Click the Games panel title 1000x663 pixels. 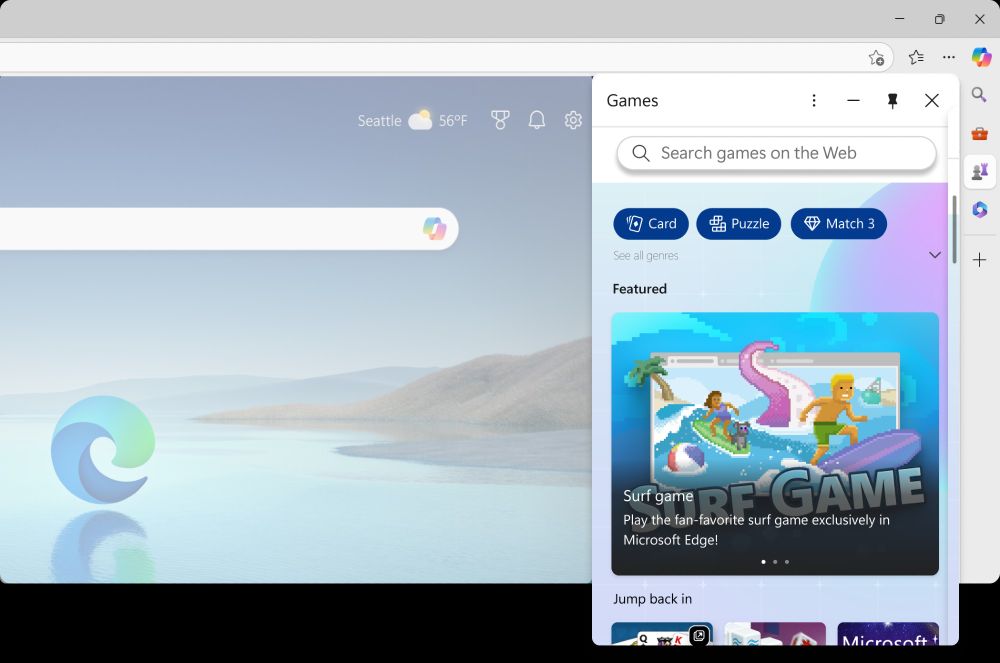(632, 101)
